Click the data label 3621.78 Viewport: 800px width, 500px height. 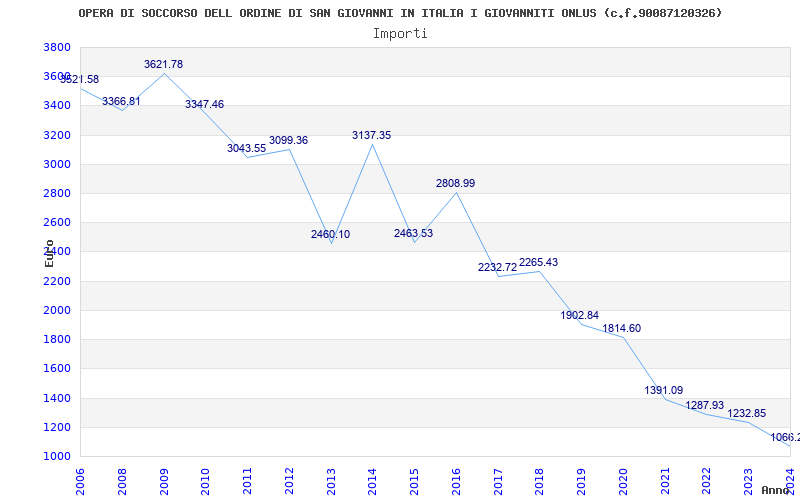point(163,64)
